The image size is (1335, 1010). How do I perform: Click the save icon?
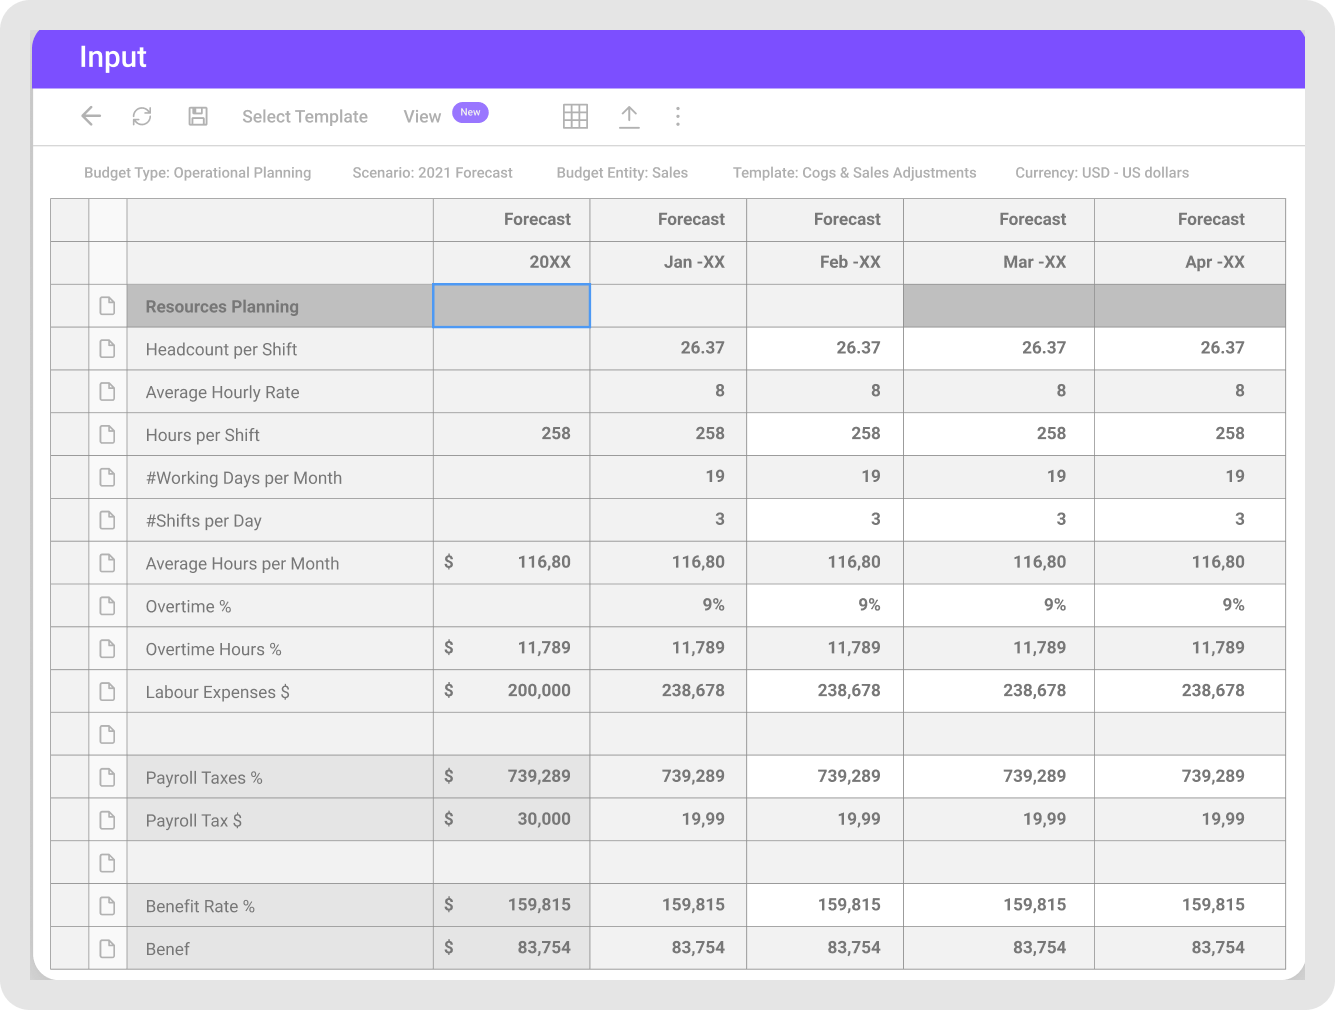[197, 116]
